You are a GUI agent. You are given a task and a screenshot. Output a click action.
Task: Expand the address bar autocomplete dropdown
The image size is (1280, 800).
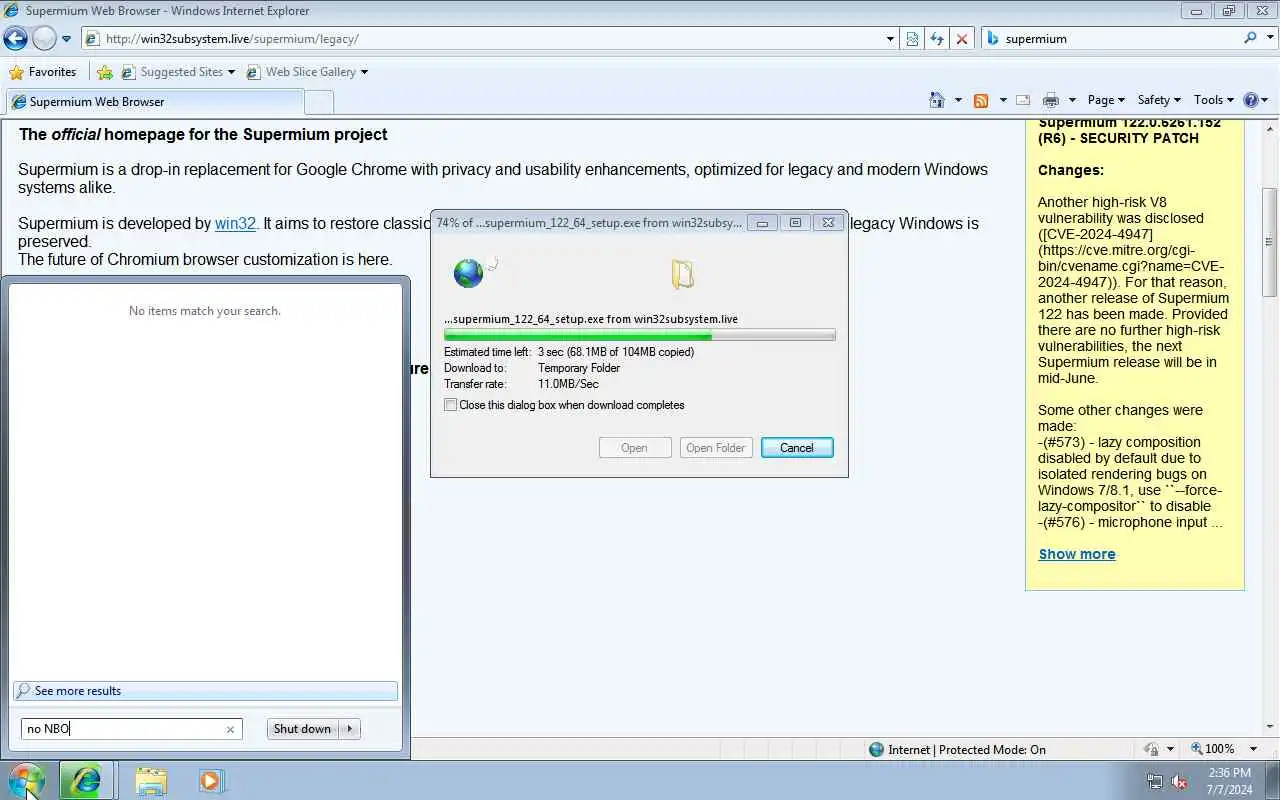(890, 39)
